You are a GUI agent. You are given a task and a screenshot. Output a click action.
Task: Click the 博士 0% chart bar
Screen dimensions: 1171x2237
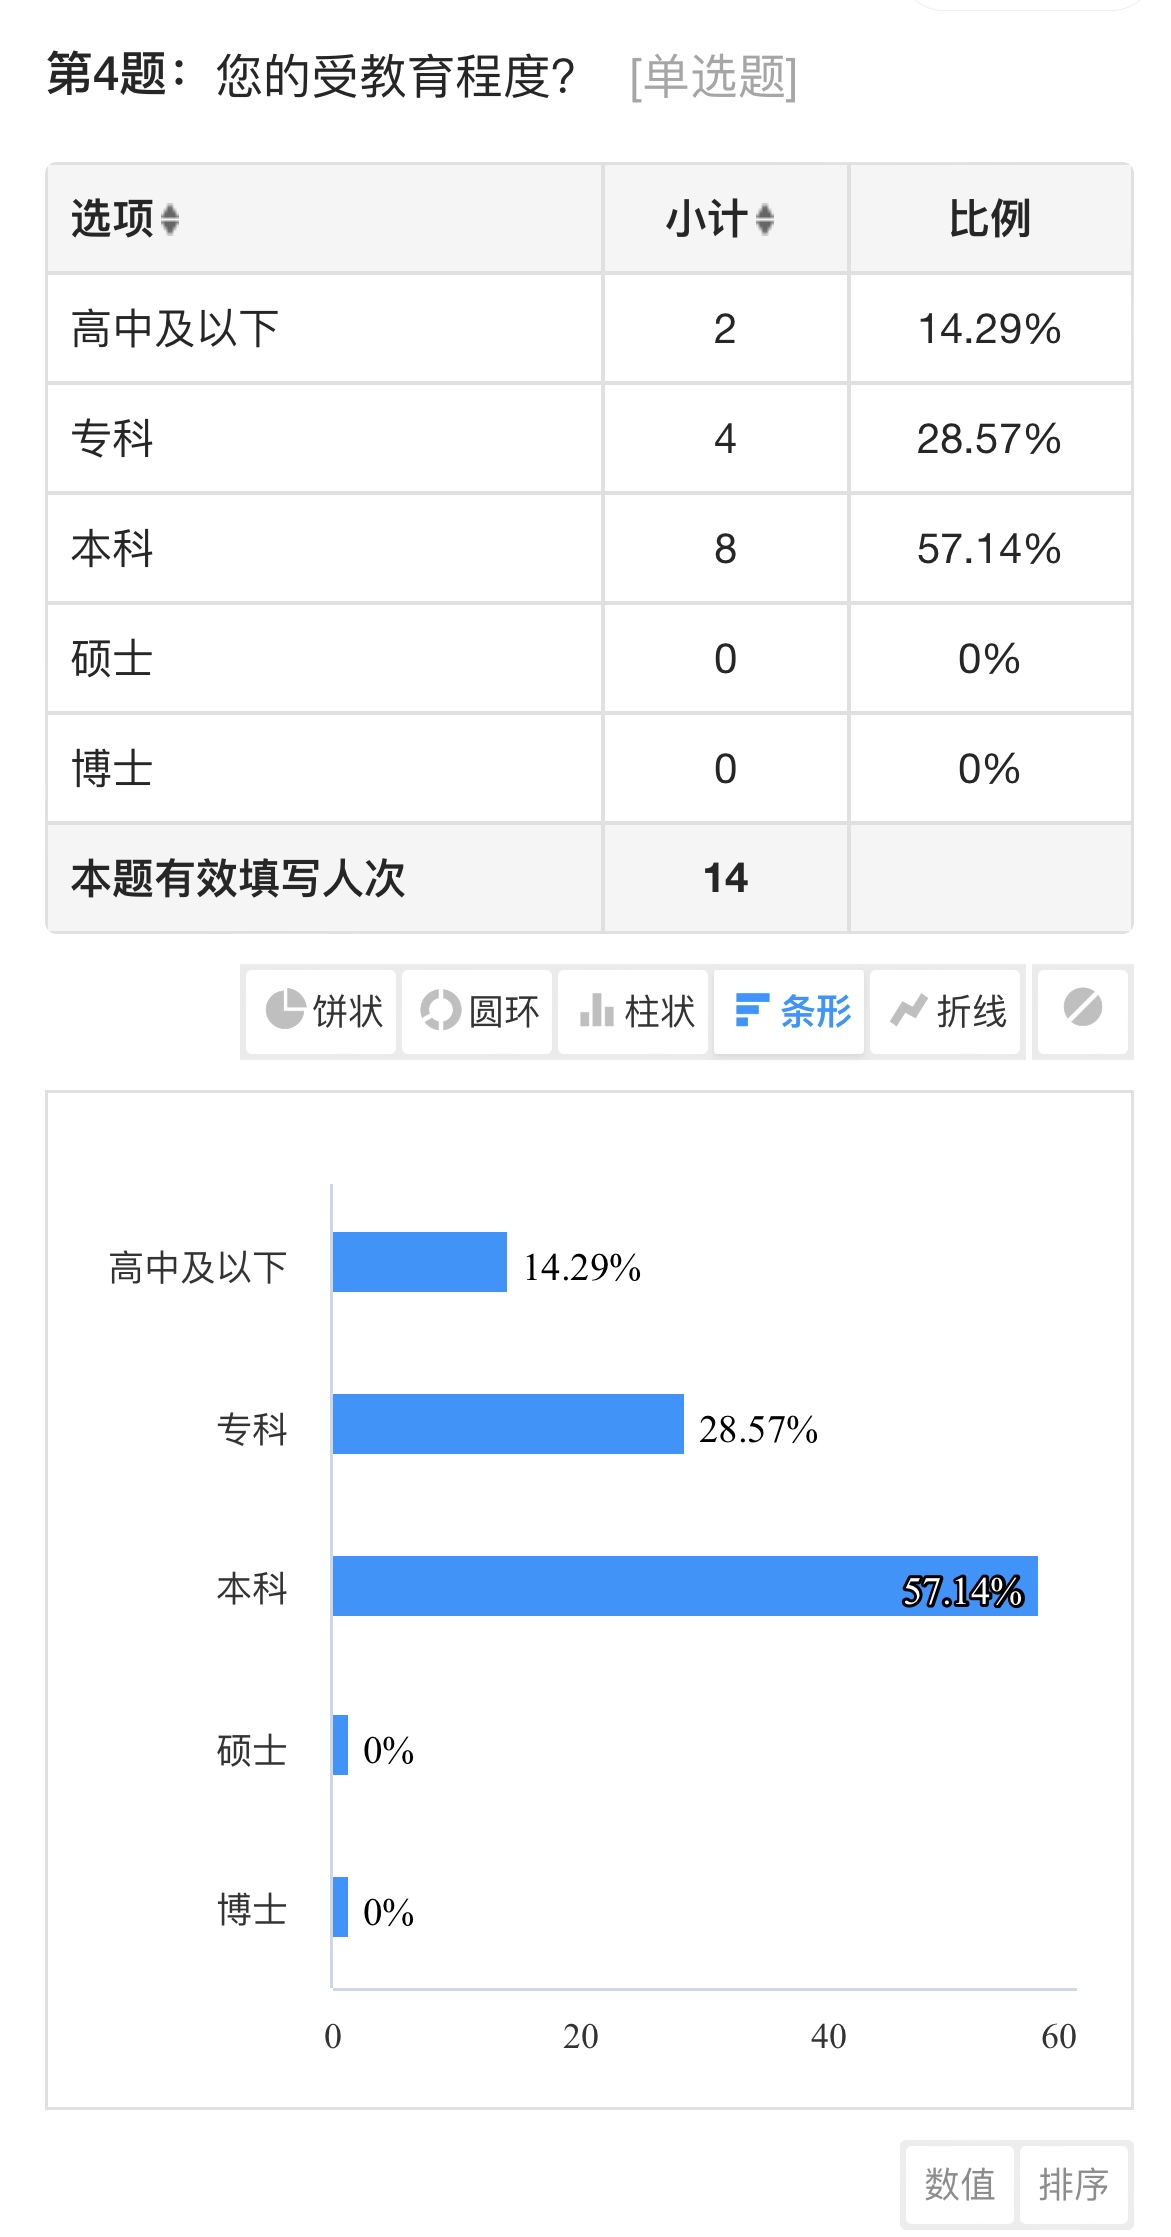(x=341, y=1907)
